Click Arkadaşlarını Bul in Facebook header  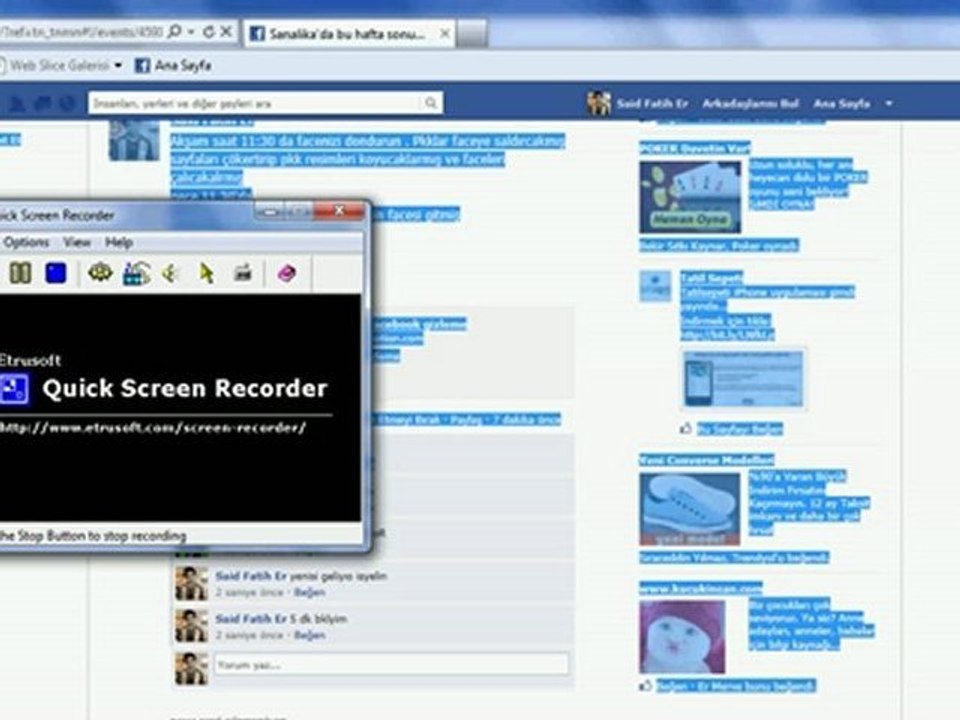pyautogui.click(x=750, y=103)
